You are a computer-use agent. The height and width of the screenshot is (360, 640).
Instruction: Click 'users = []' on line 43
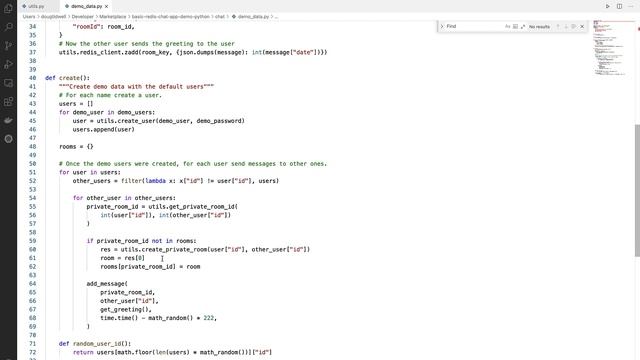76,104
